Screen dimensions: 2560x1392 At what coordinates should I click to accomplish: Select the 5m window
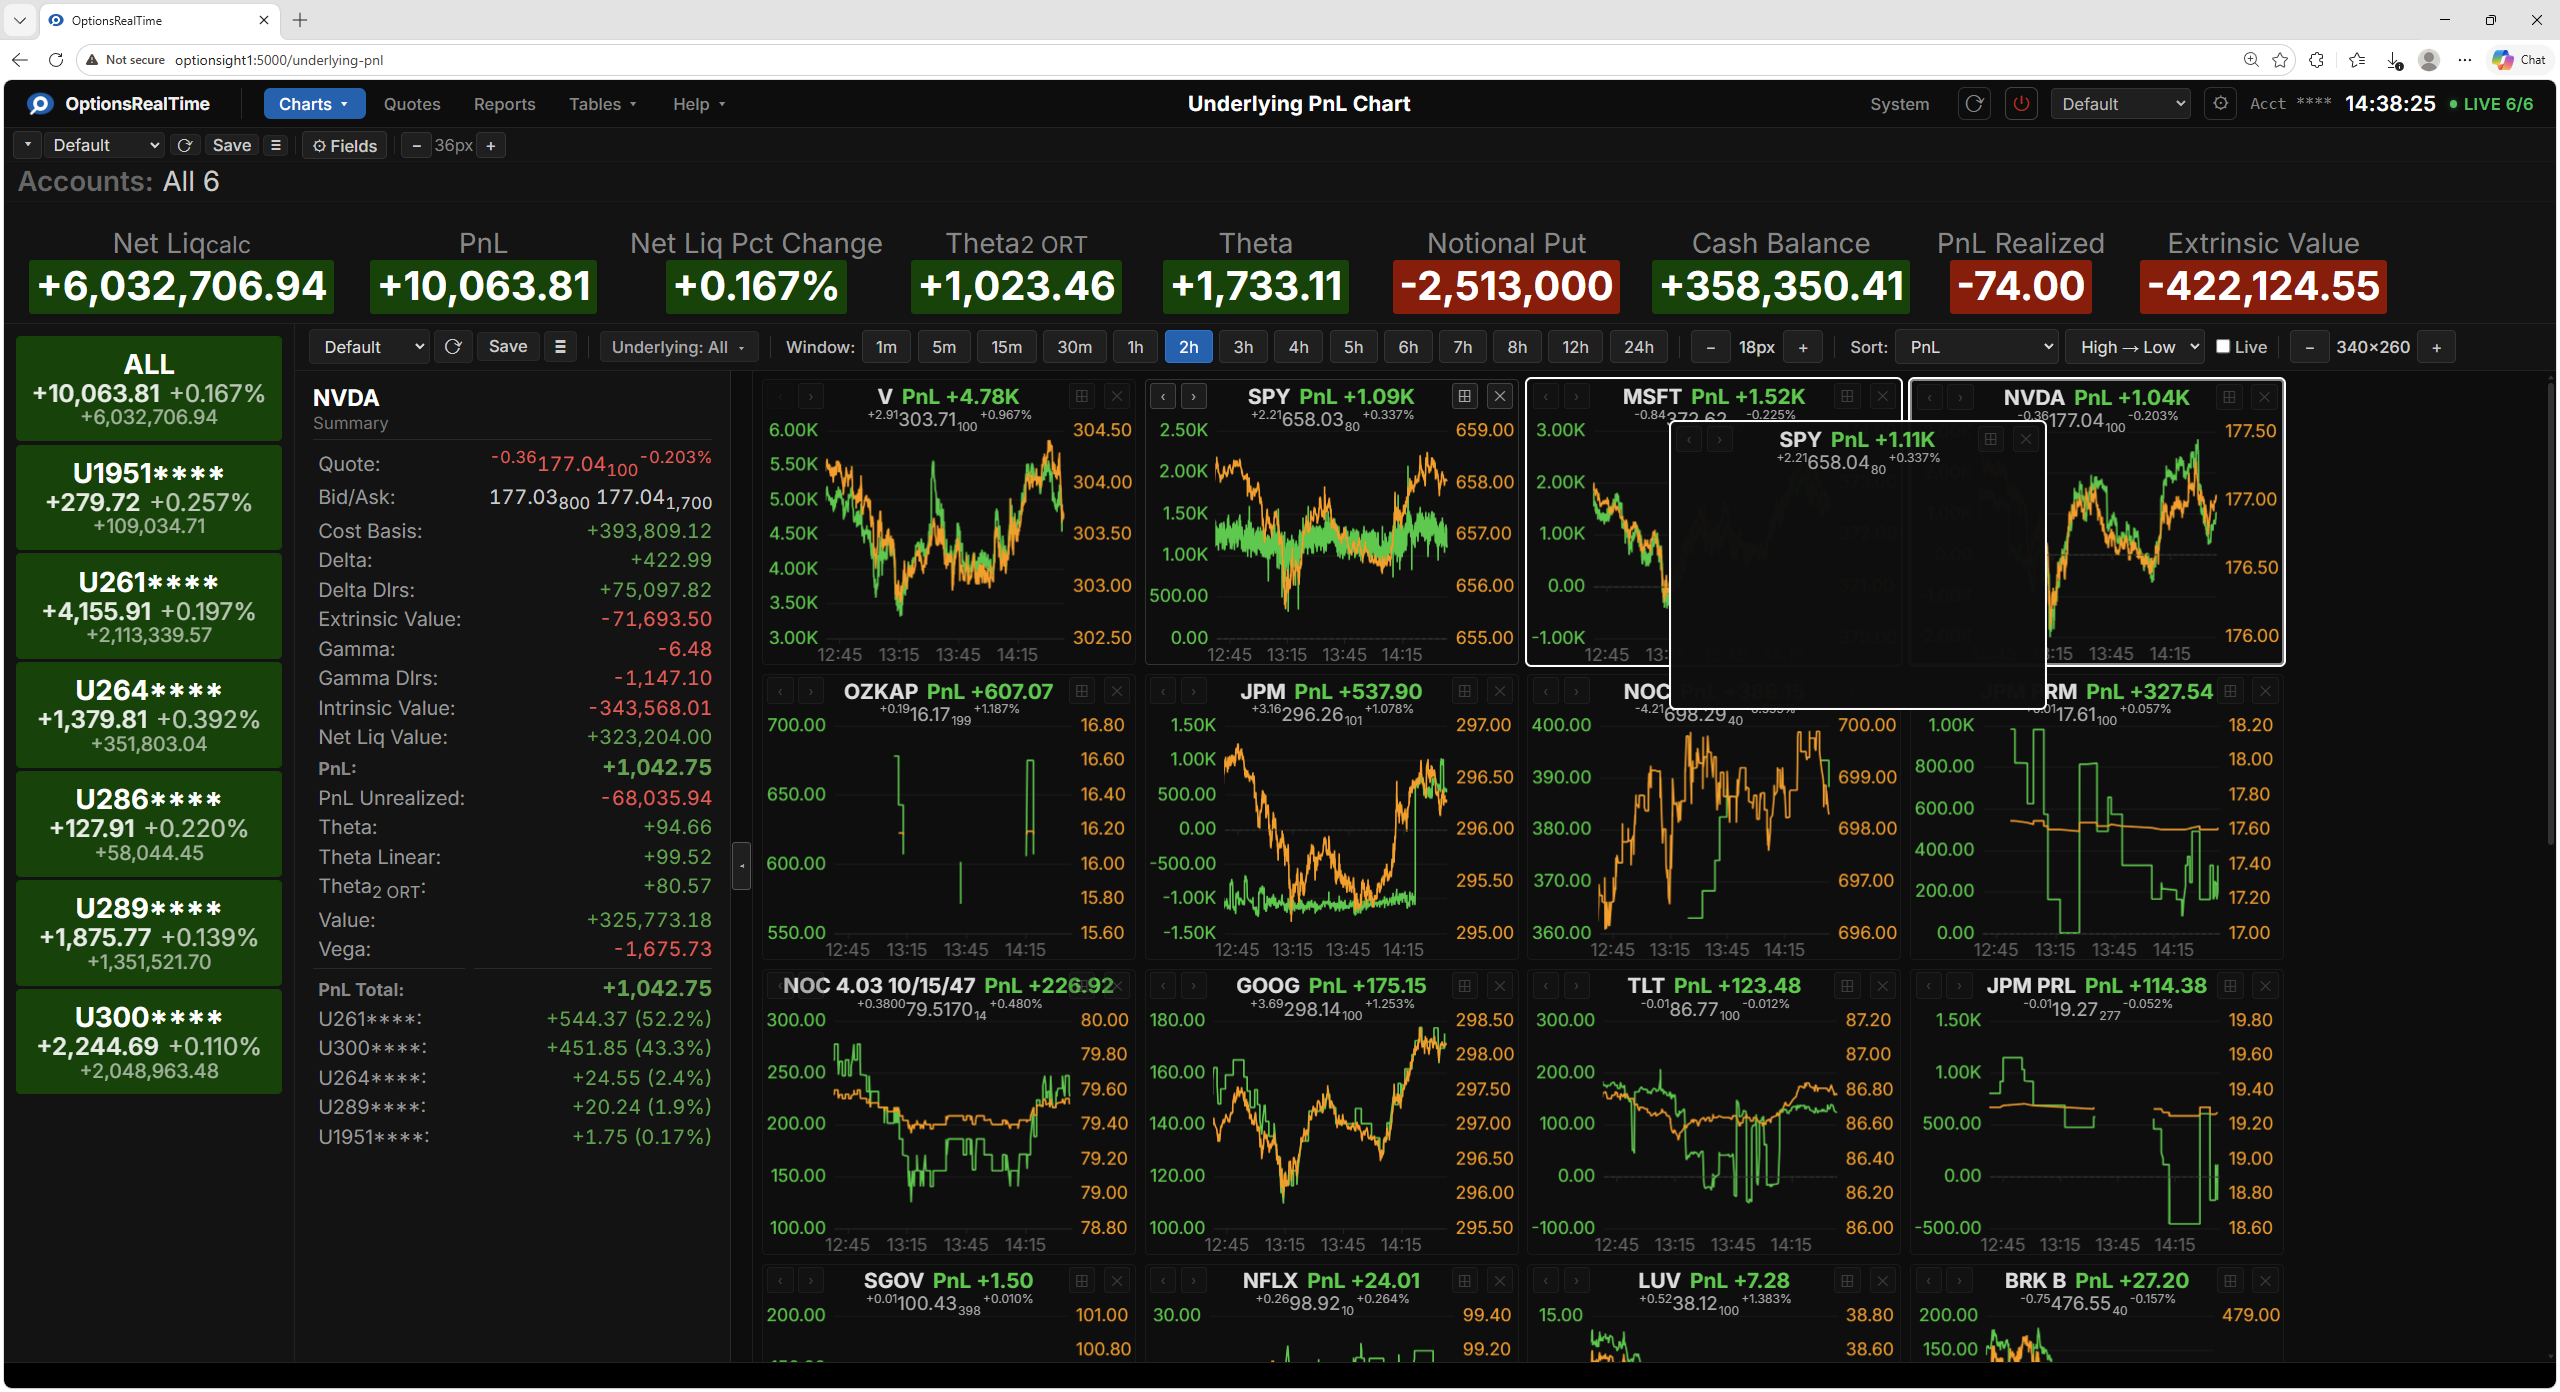coord(944,347)
